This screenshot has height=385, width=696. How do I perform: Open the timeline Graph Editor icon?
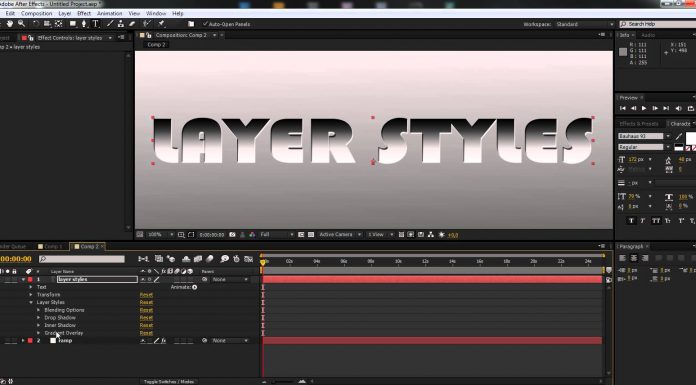point(249,258)
